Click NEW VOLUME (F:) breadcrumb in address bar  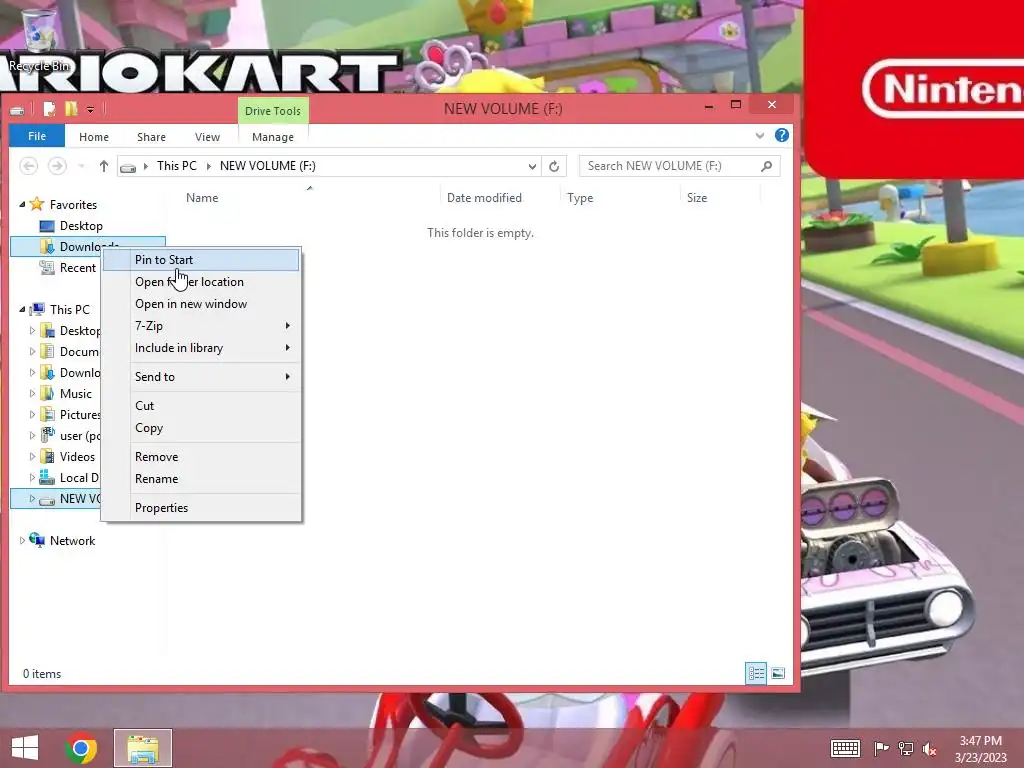[268, 166]
